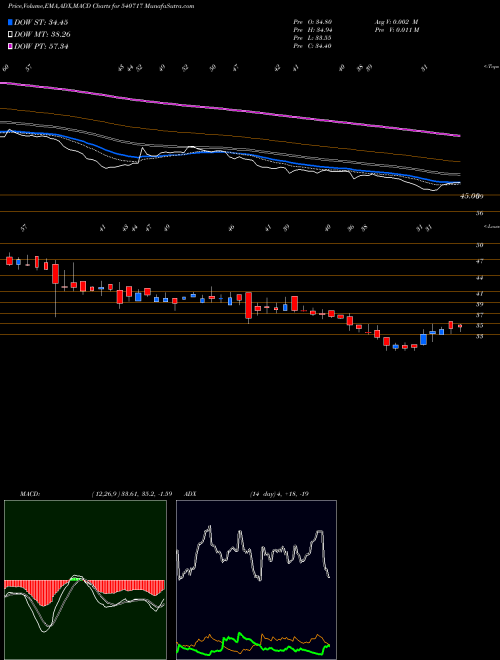Click the 45.00 price level label
Screen dimensions: 500x660
[x=471, y=196]
